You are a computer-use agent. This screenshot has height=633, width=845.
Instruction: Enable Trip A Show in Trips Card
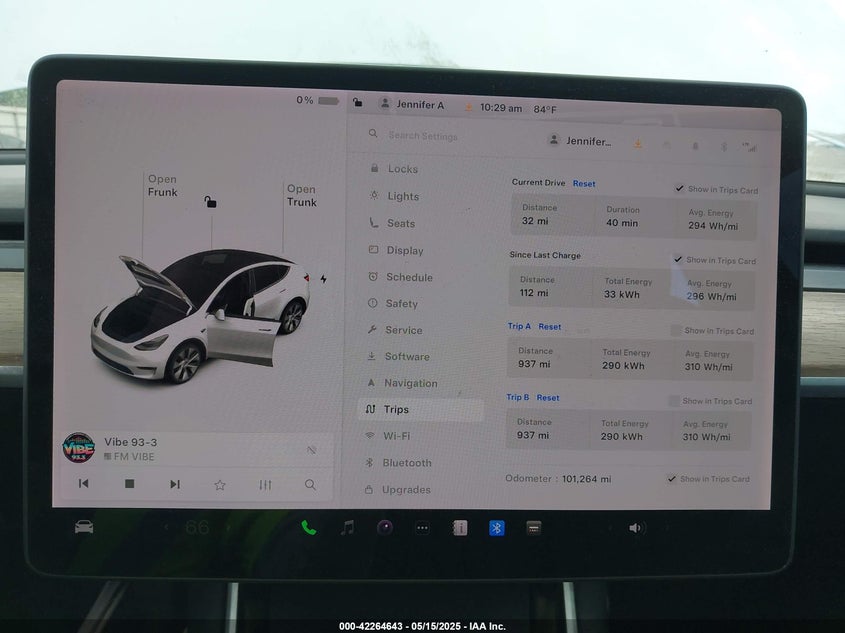pos(677,330)
